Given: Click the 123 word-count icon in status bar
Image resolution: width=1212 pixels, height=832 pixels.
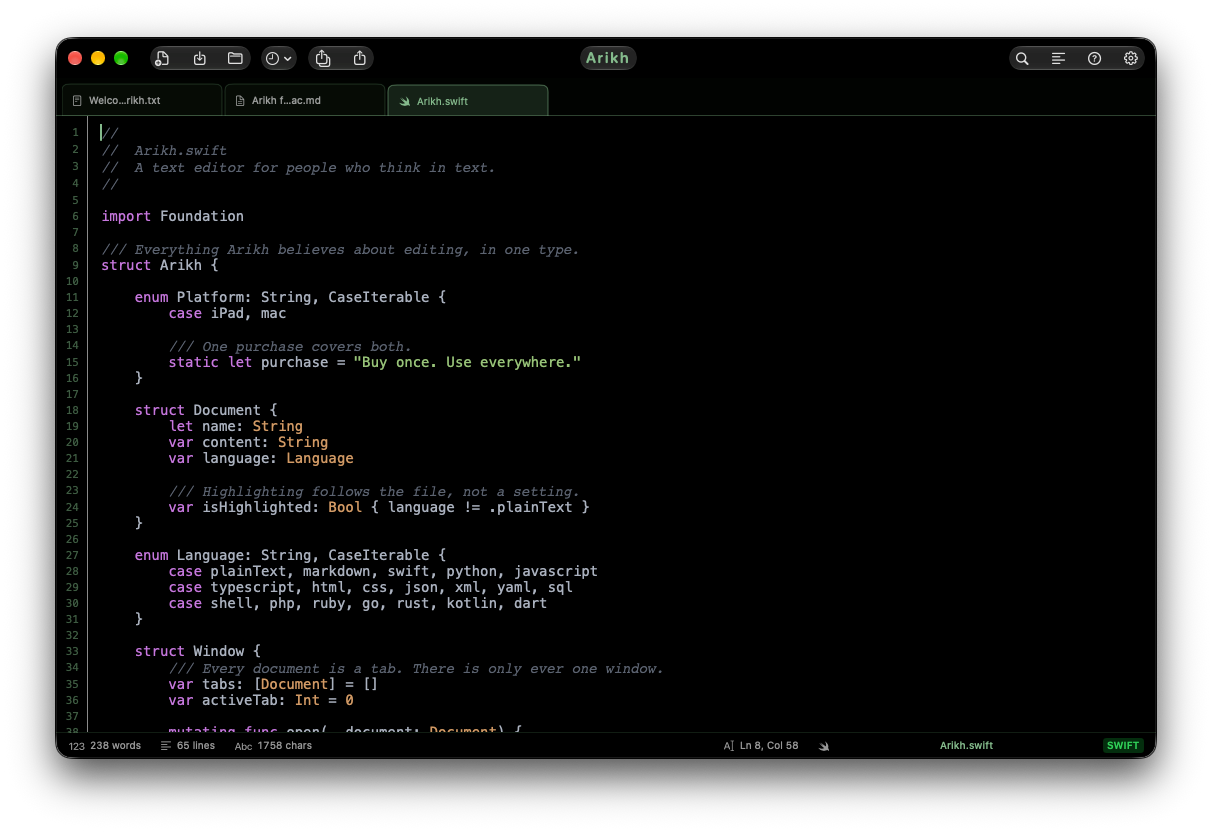Looking at the screenshot, I should pos(77,746).
